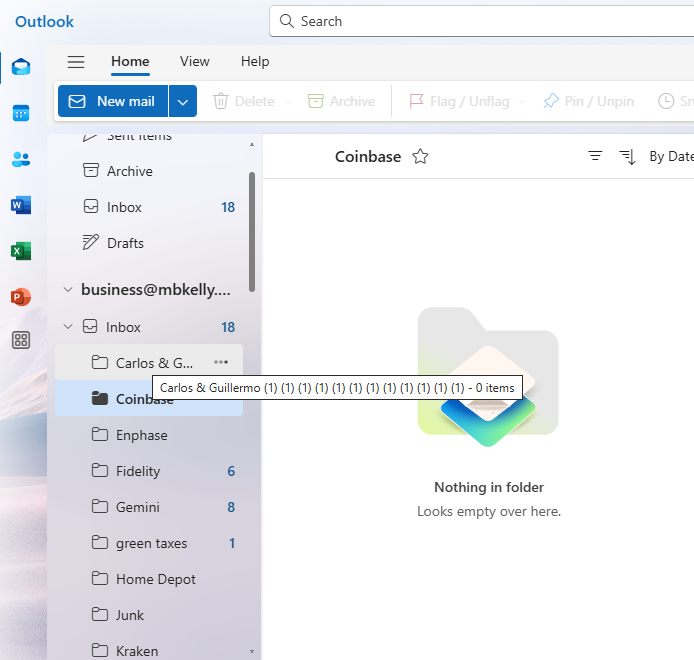
Task: Switch to the Help tab
Action: tap(255, 62)
